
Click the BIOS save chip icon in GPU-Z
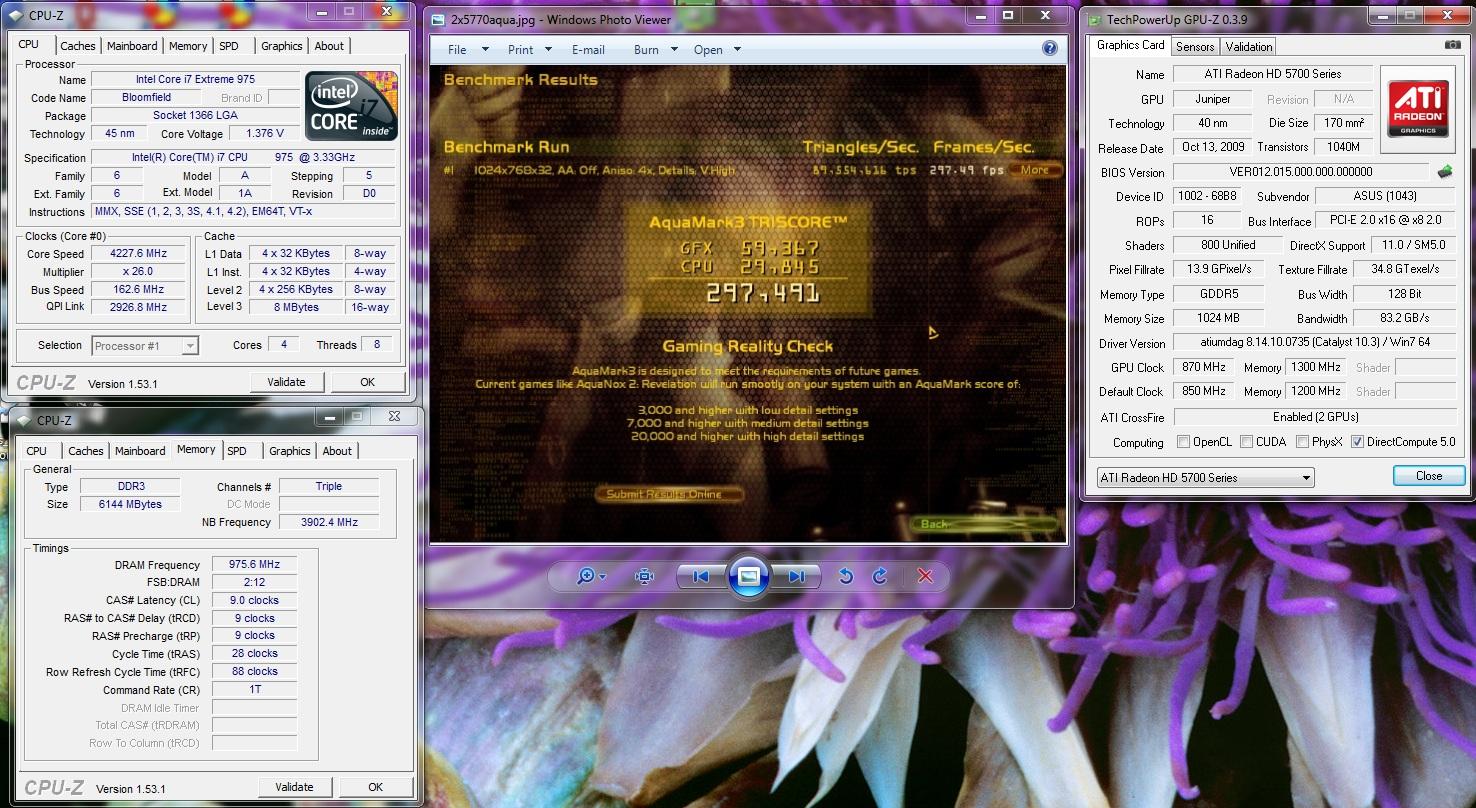point(1445,171)
